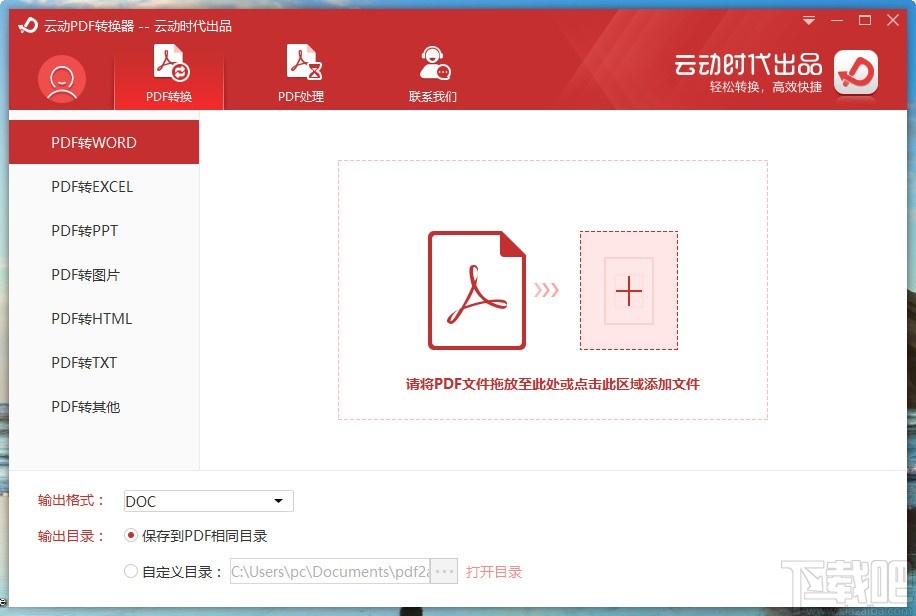Select 保存到PDF相同目录 output option
Image resolution: width=916 pixels, height=616 pixels.
coord(131,535)
